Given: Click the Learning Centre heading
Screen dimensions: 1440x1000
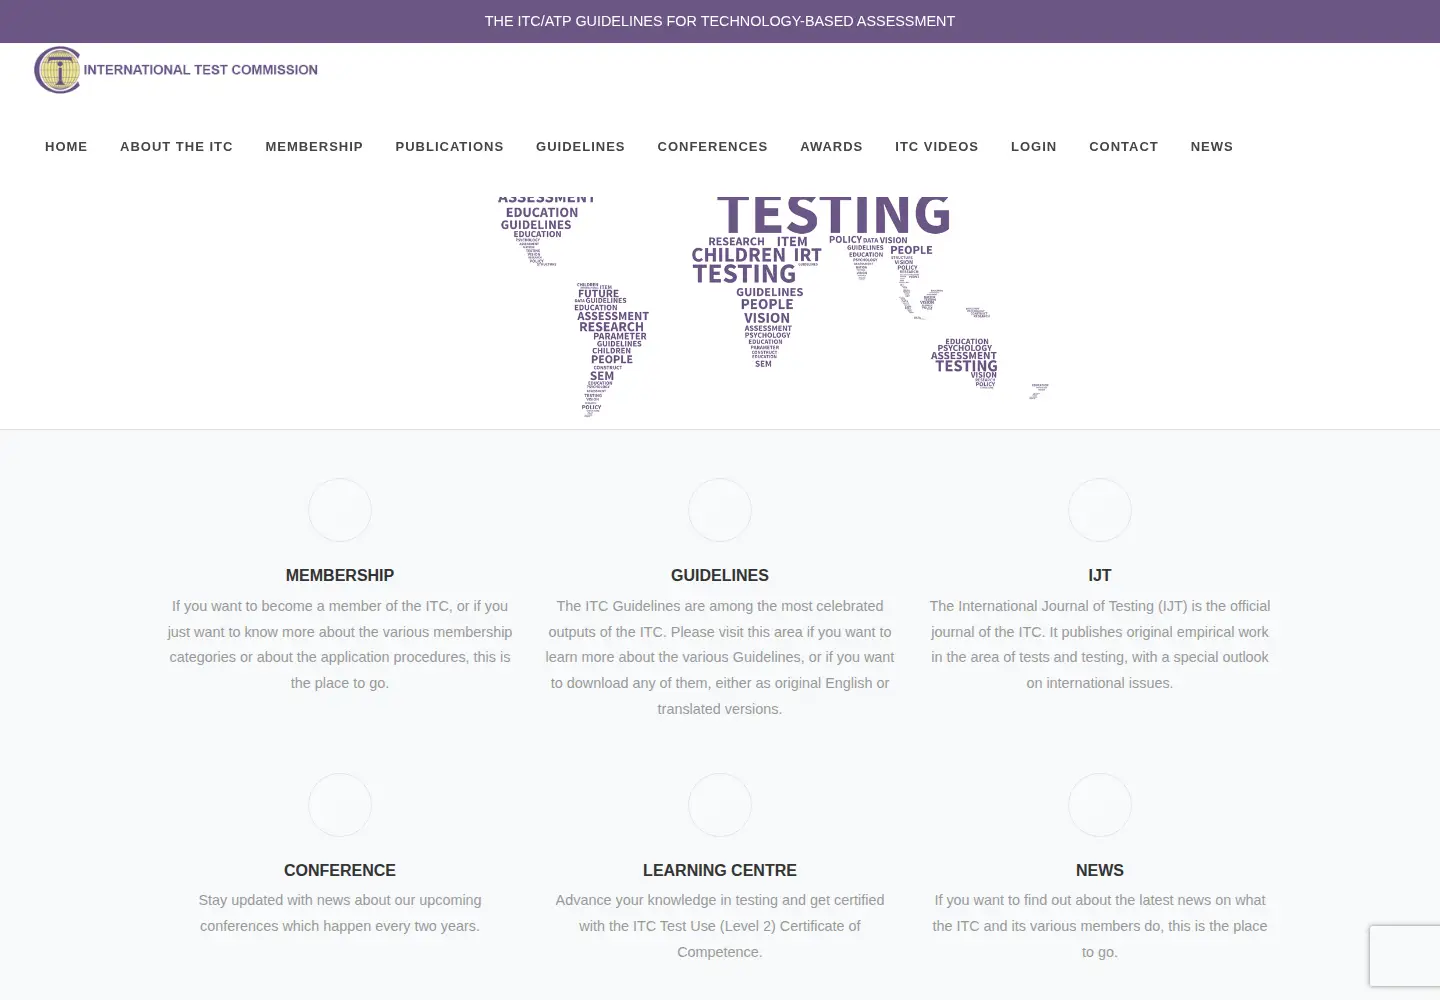Looking at the screenshot, I should [x=720, y=870].
